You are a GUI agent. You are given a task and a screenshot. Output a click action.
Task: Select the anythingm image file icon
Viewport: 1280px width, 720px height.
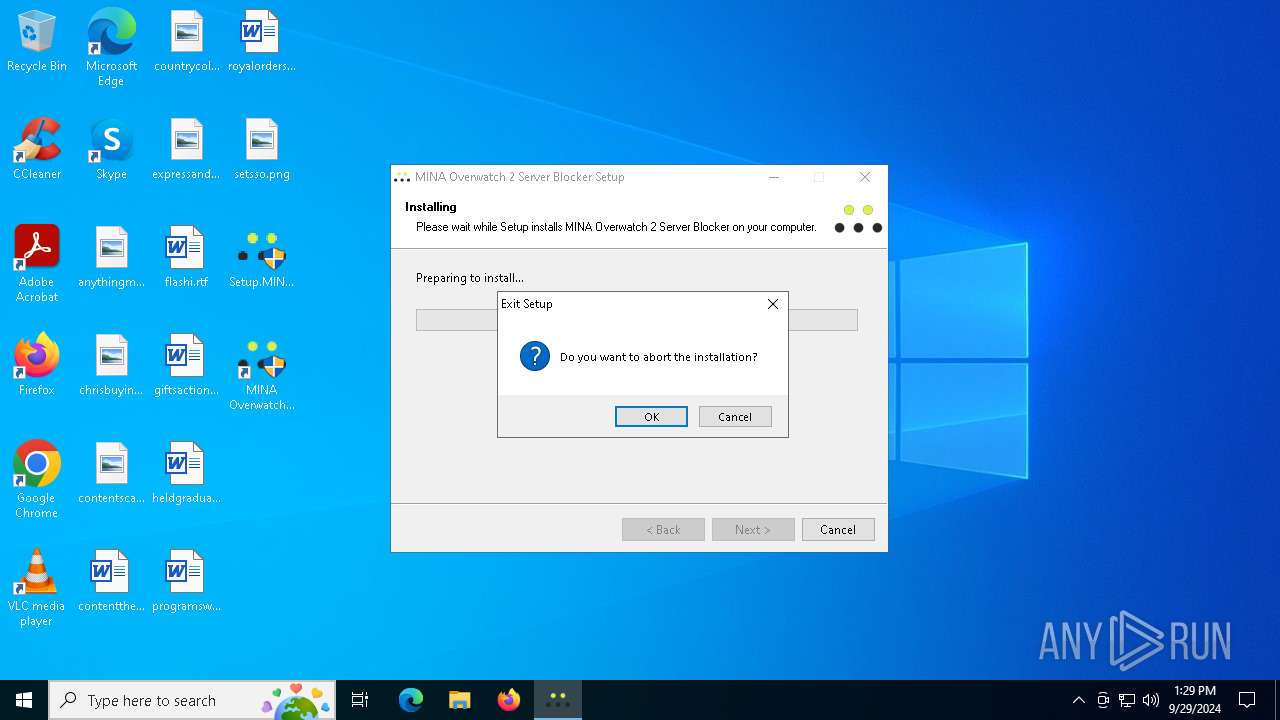(111, 258)
